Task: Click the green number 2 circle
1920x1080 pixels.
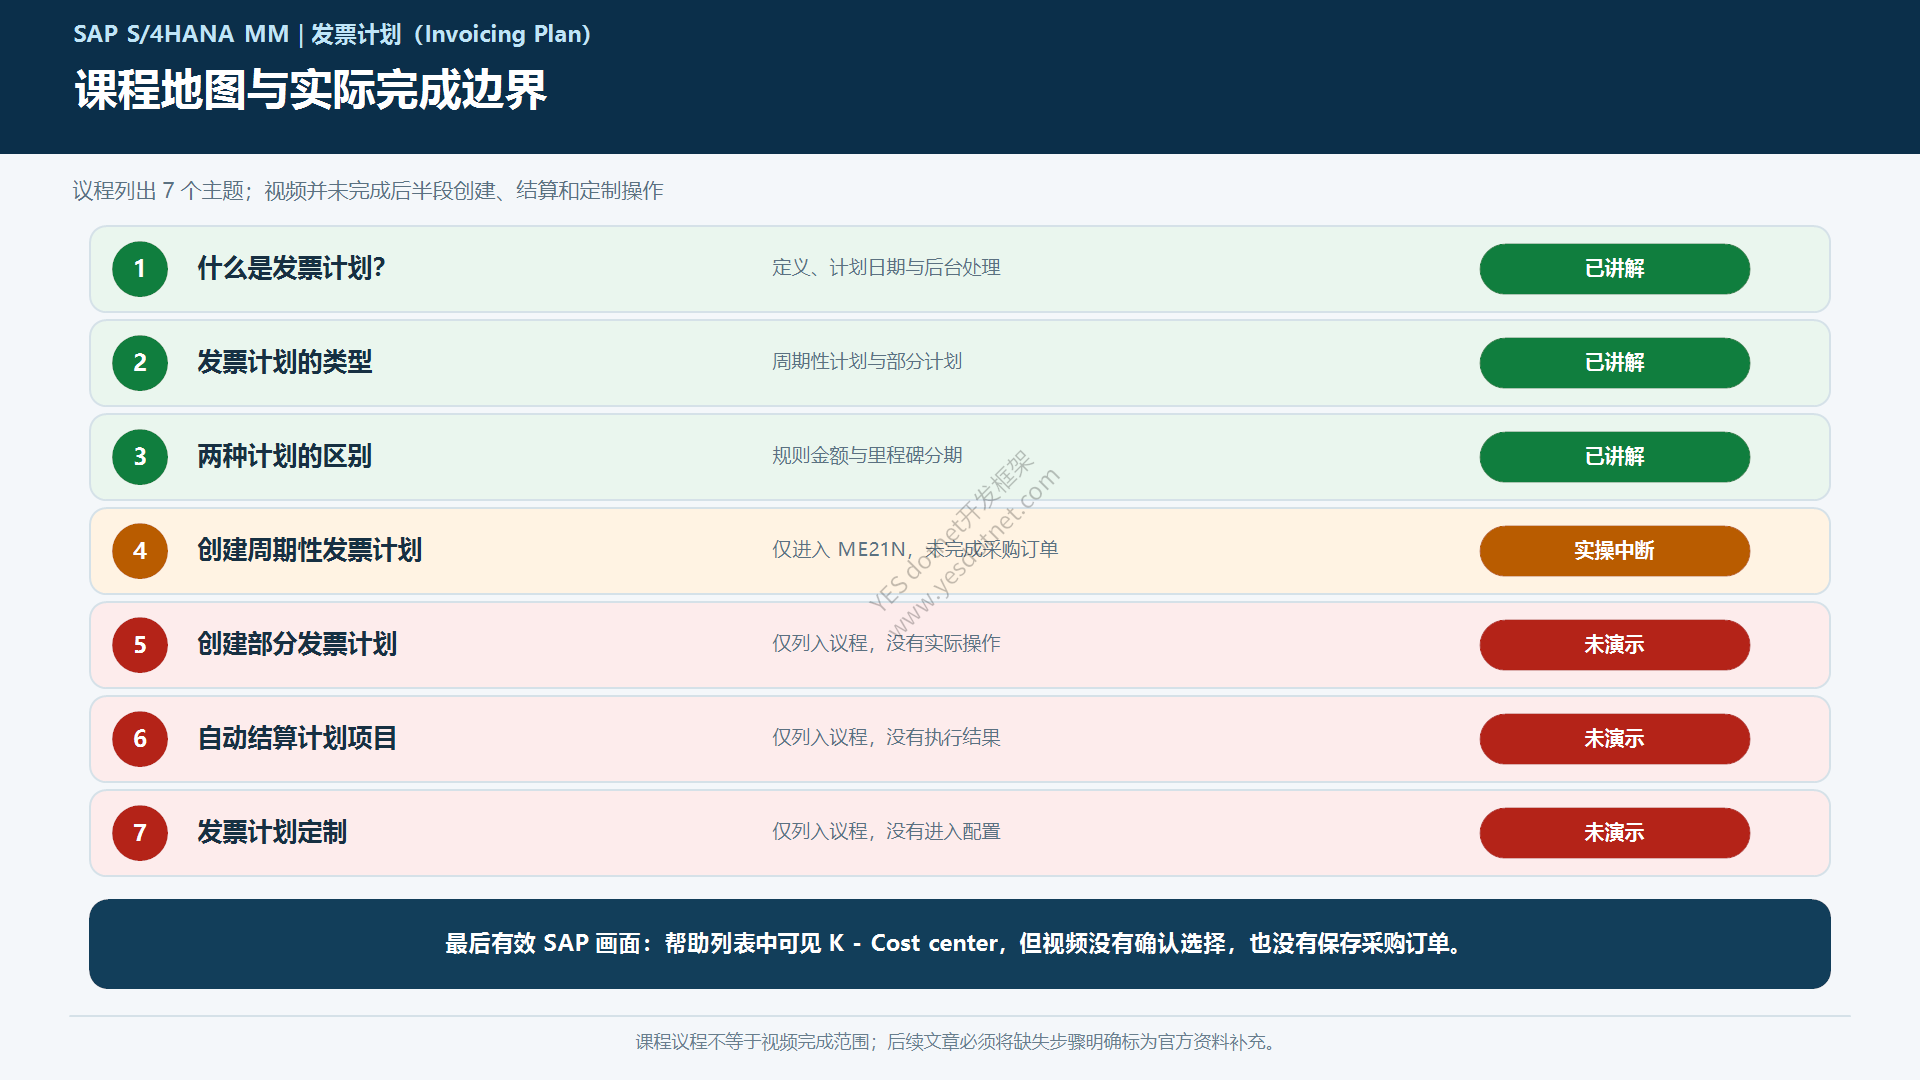Action: coord(140,363)
